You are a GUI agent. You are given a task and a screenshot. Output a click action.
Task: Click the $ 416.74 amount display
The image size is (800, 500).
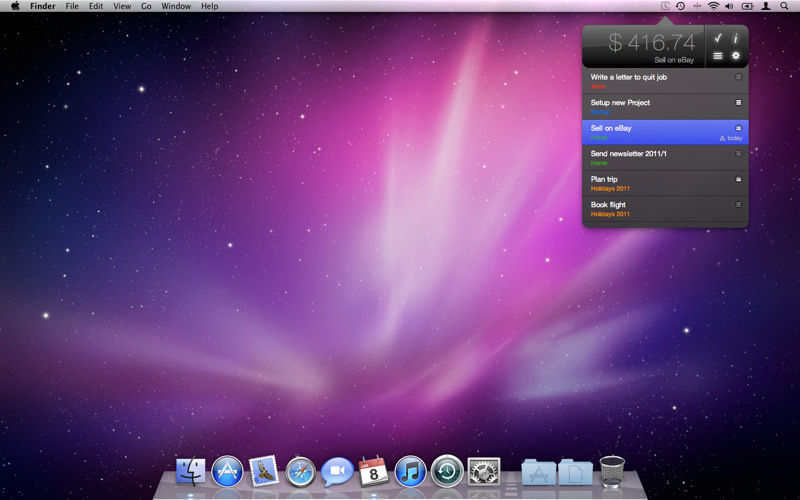(652, 42)
